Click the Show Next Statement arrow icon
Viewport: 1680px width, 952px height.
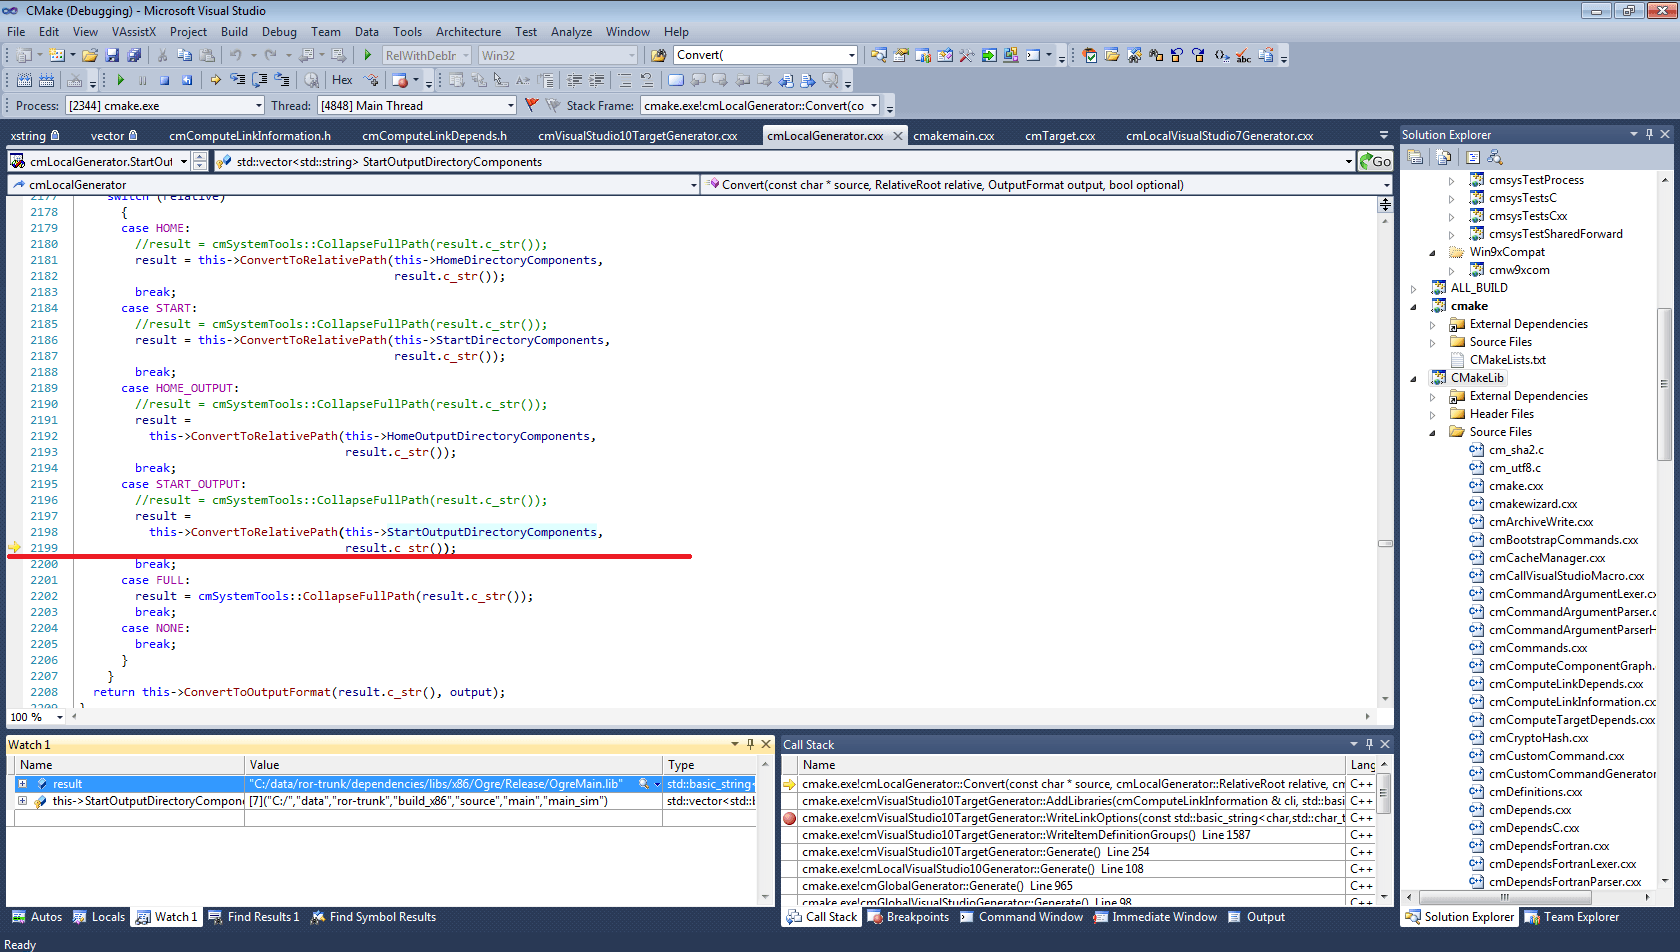(215, 80)
